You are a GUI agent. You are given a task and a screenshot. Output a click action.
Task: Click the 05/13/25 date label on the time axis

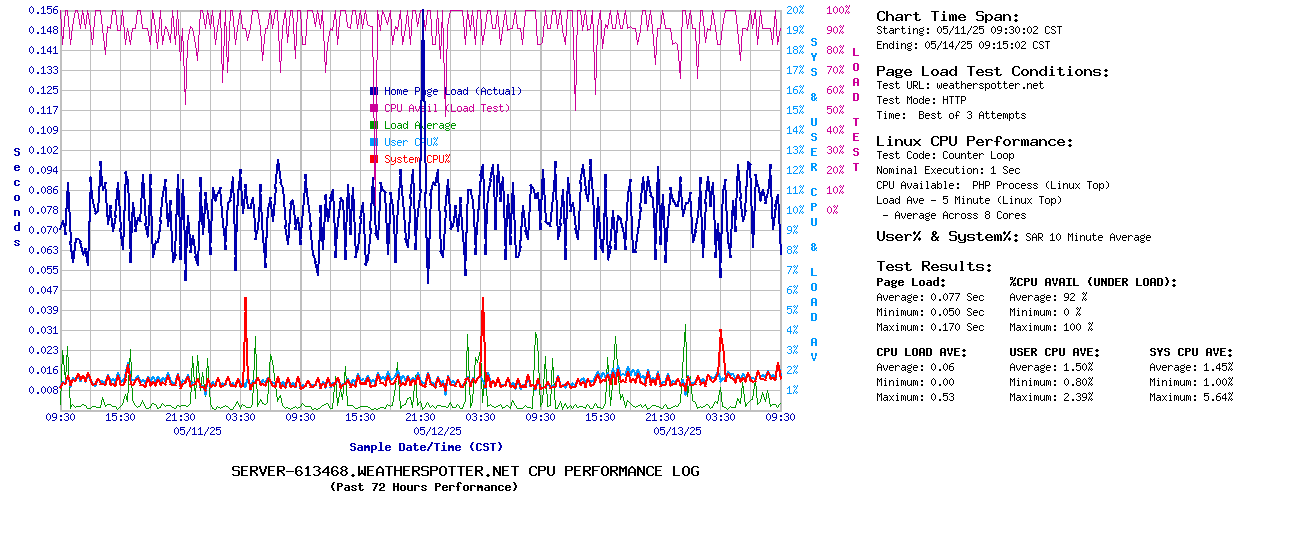pyautogui.click(x=678, y=432)
